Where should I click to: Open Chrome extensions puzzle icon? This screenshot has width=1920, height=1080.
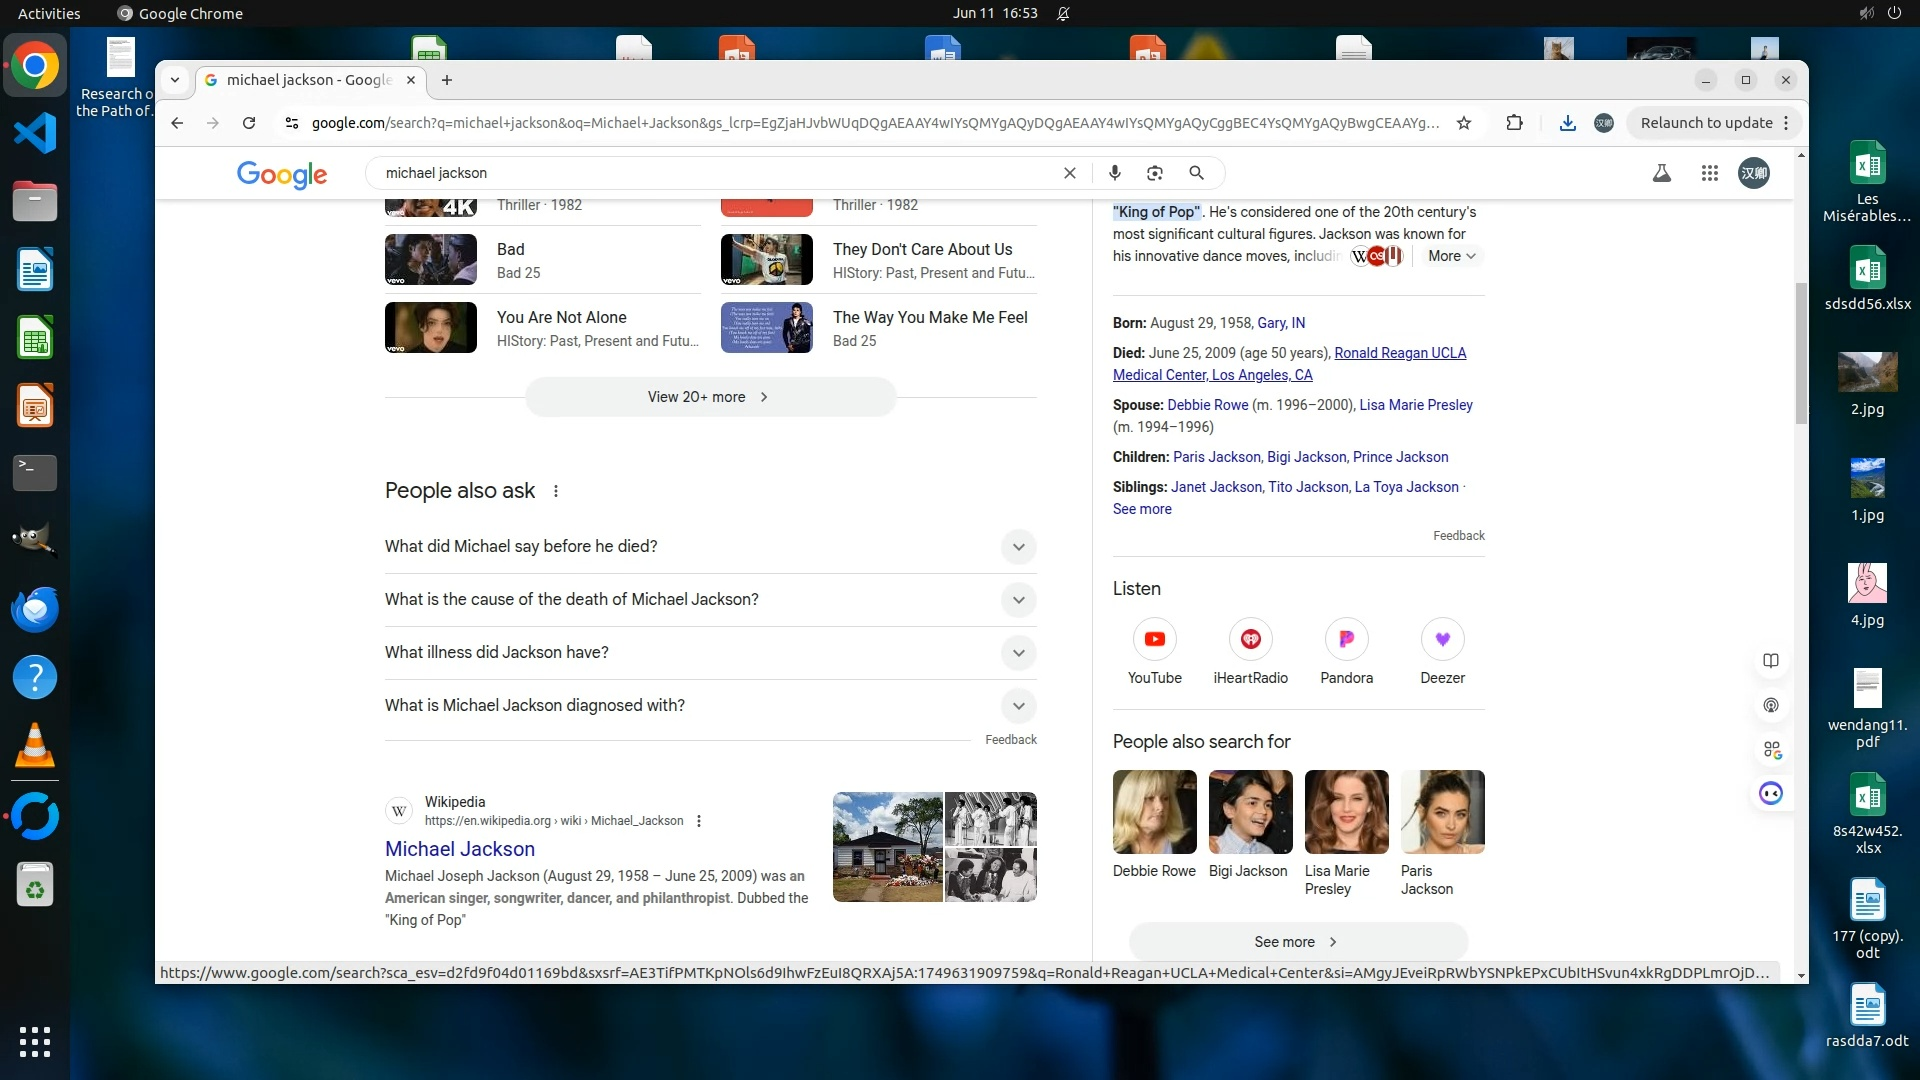1514,123
